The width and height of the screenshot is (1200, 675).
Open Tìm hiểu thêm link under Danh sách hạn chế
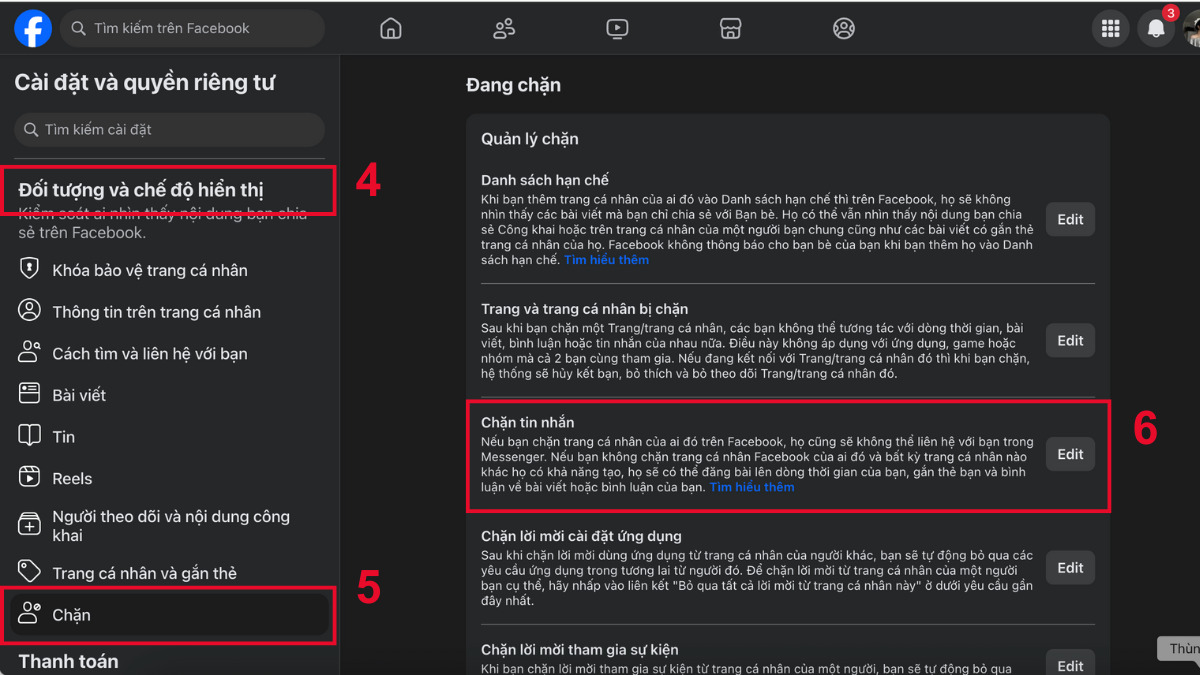coord(606,260)
